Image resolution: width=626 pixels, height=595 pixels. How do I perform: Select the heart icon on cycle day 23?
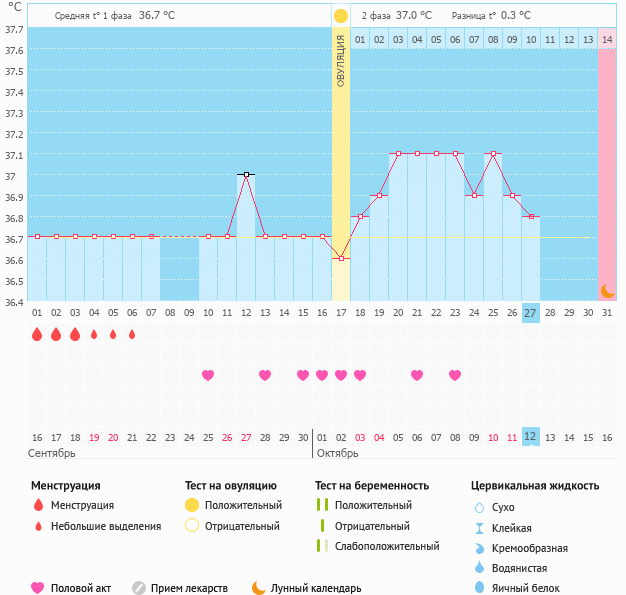455,375
